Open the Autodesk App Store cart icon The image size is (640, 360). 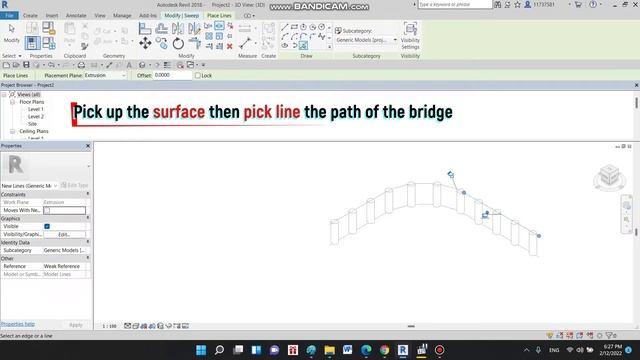[578, 4]
